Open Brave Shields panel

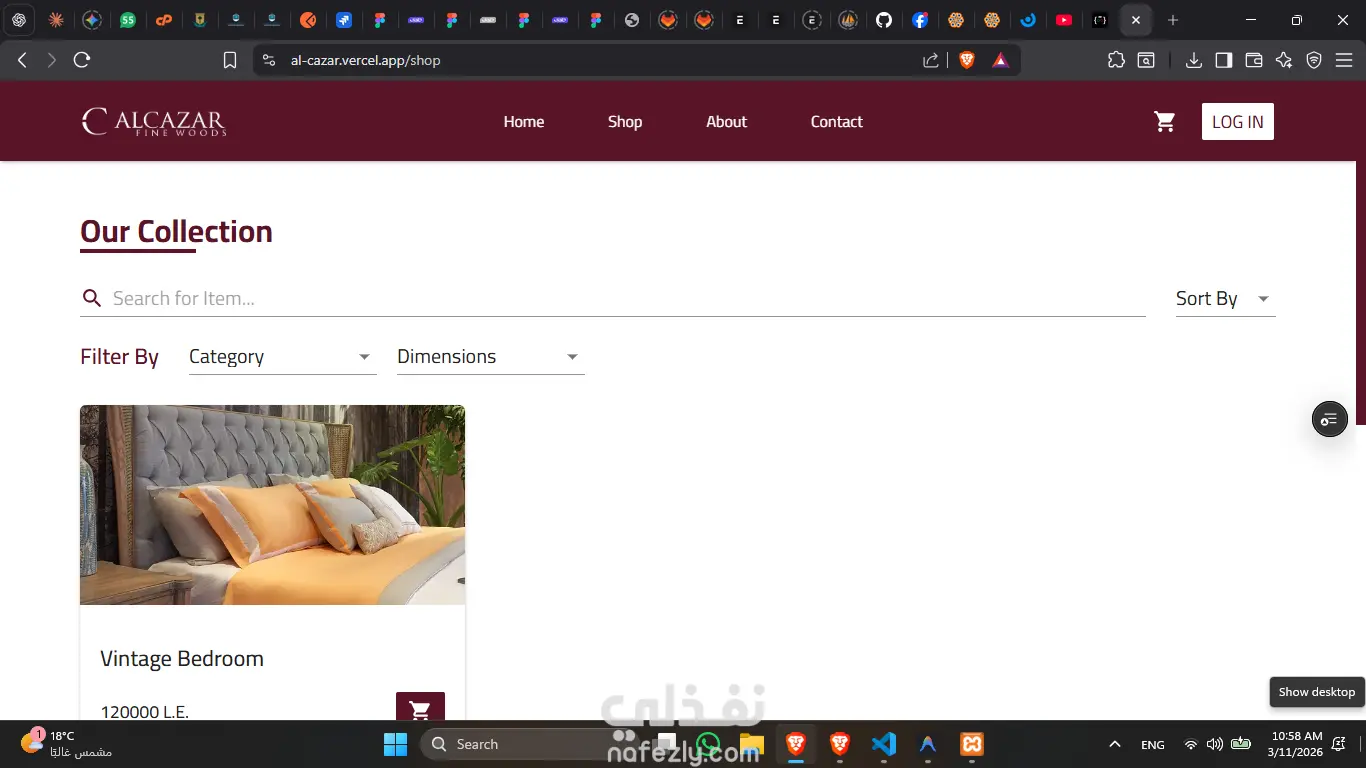coord(967,60)
